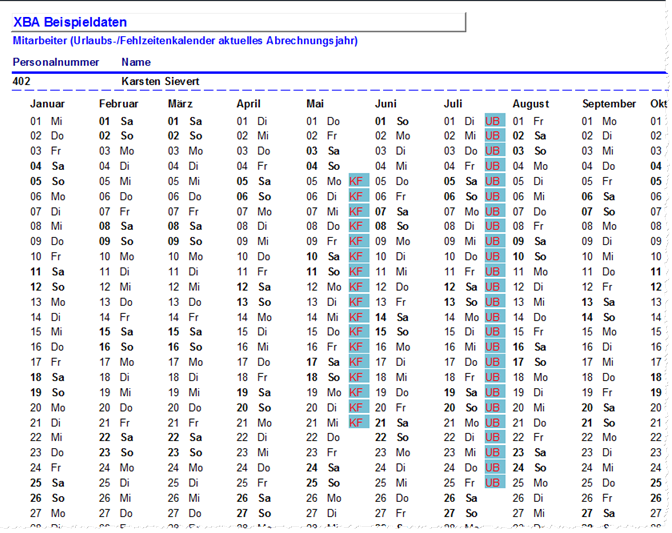Select Mai 01 Do entry
Screen dimensions: 672x533
pyautogui.click(x=323, y=121)
